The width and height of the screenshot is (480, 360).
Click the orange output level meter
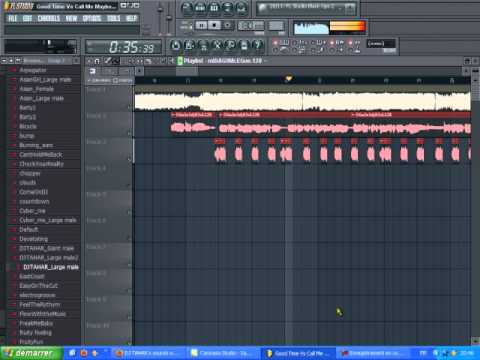point(347,27)
